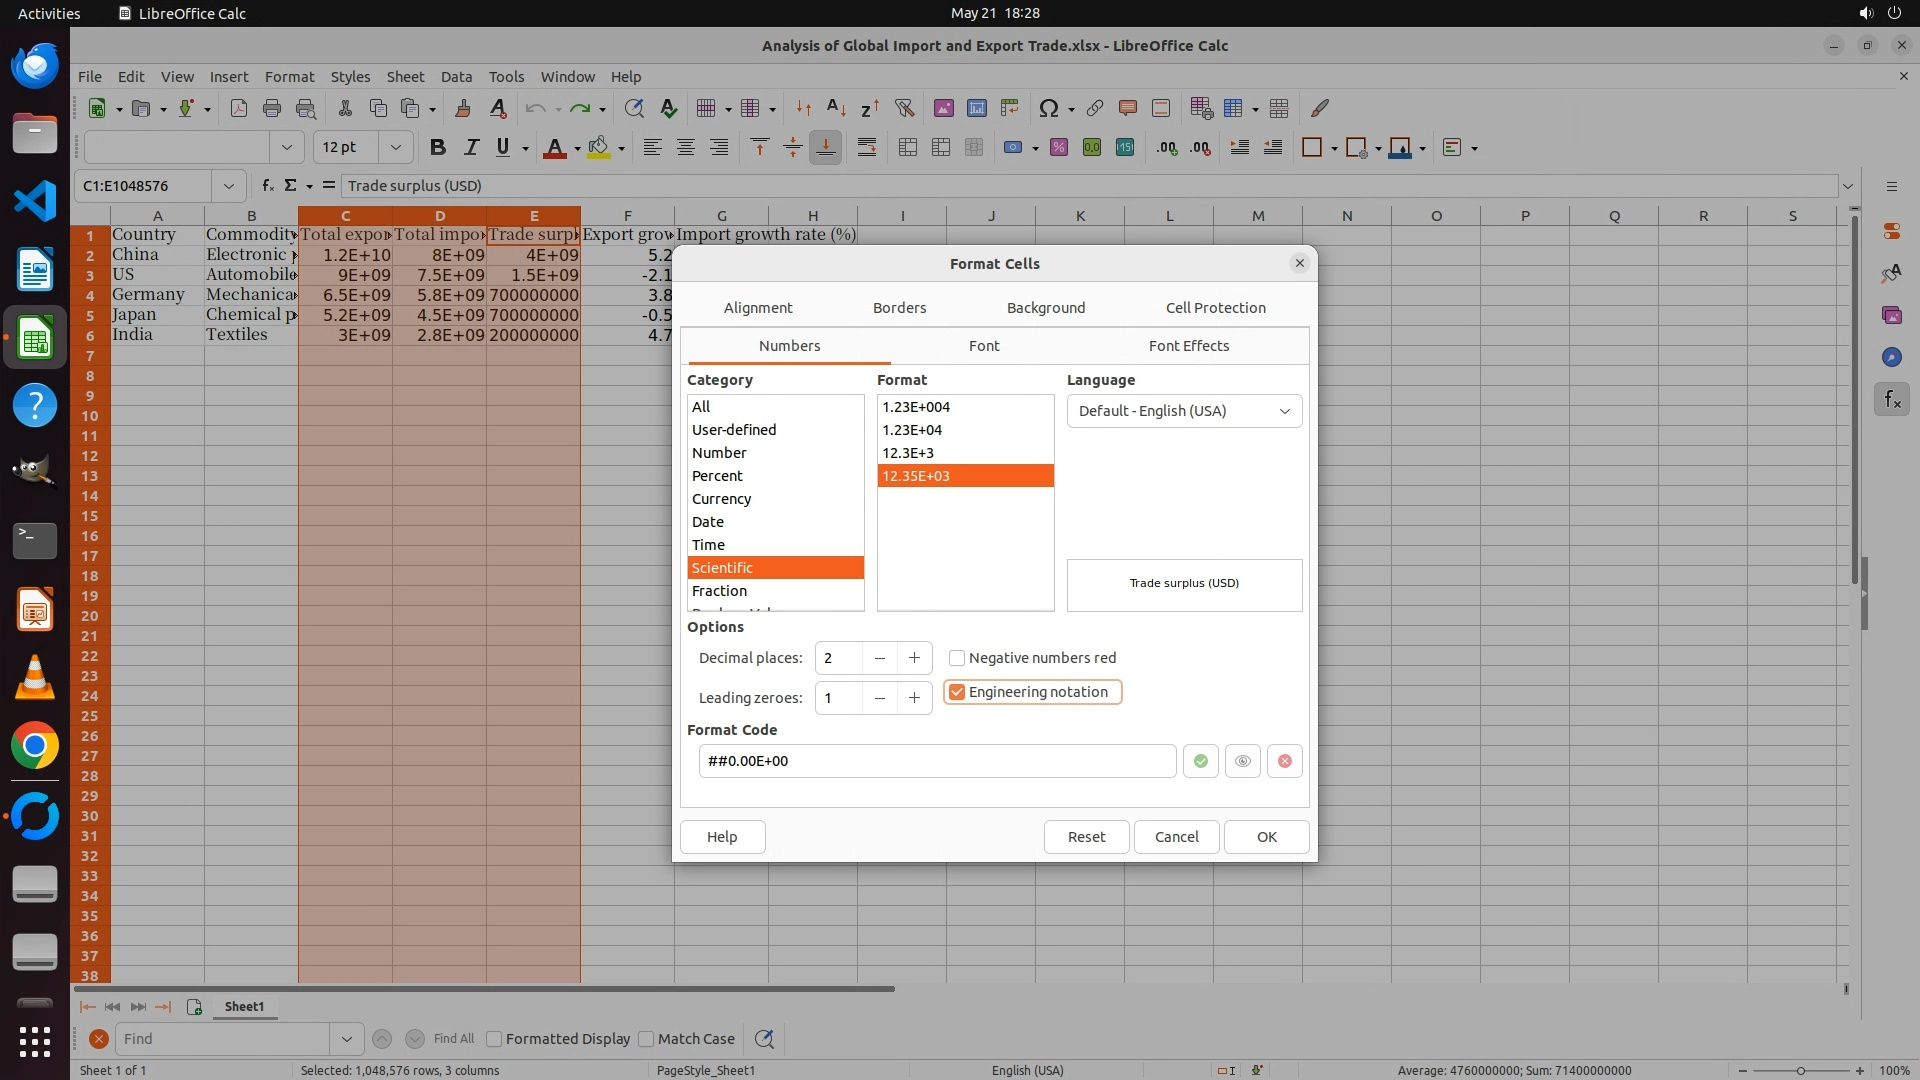Click the red Remove format code icon
The width and height of the screenshot is (1920, 1080).
[1284, 761]
